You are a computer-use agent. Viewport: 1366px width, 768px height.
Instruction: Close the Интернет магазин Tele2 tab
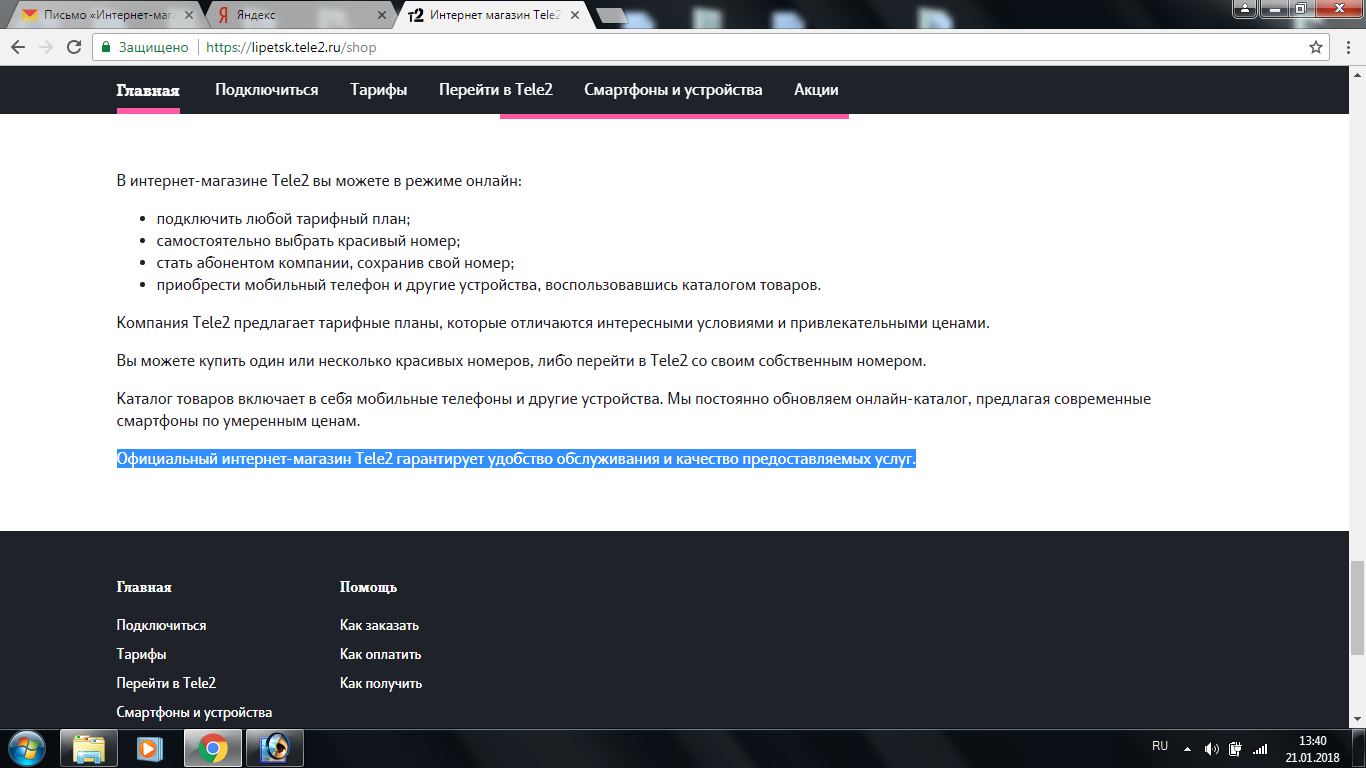click(574, 15)
